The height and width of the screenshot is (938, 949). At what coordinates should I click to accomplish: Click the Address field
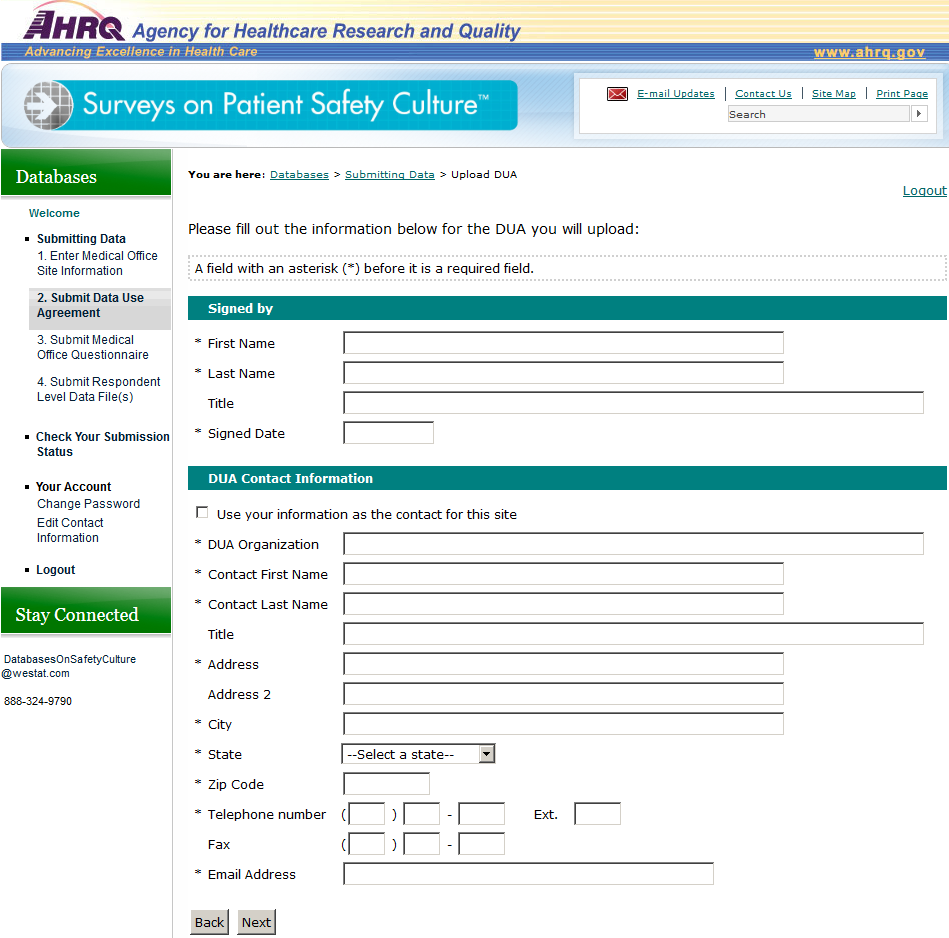tap(563, 664)
